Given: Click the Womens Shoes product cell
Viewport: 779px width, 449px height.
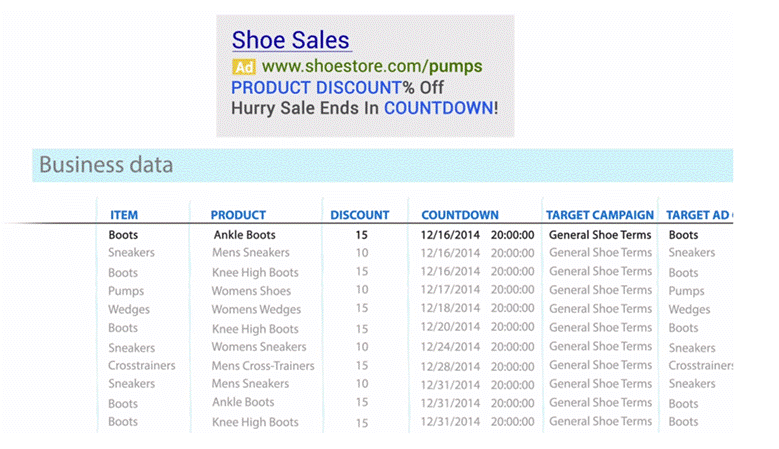Looking at the screenshot, I should [251, 291].
